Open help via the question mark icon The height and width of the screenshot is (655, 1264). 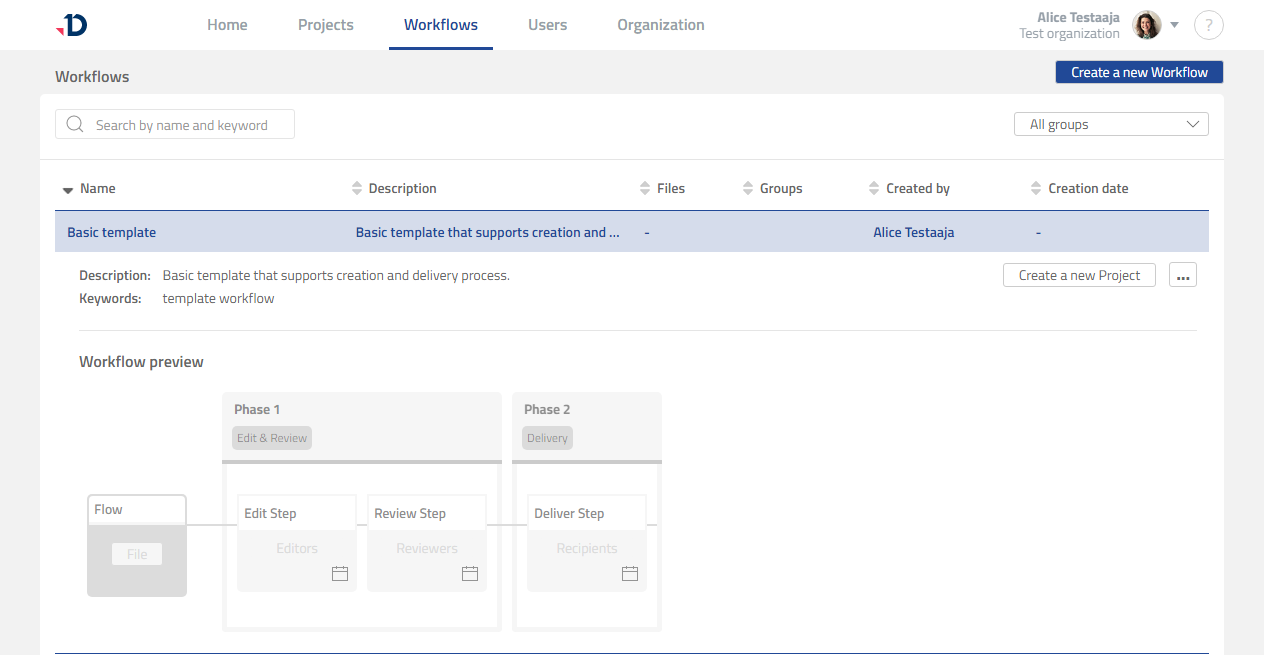1208,25
